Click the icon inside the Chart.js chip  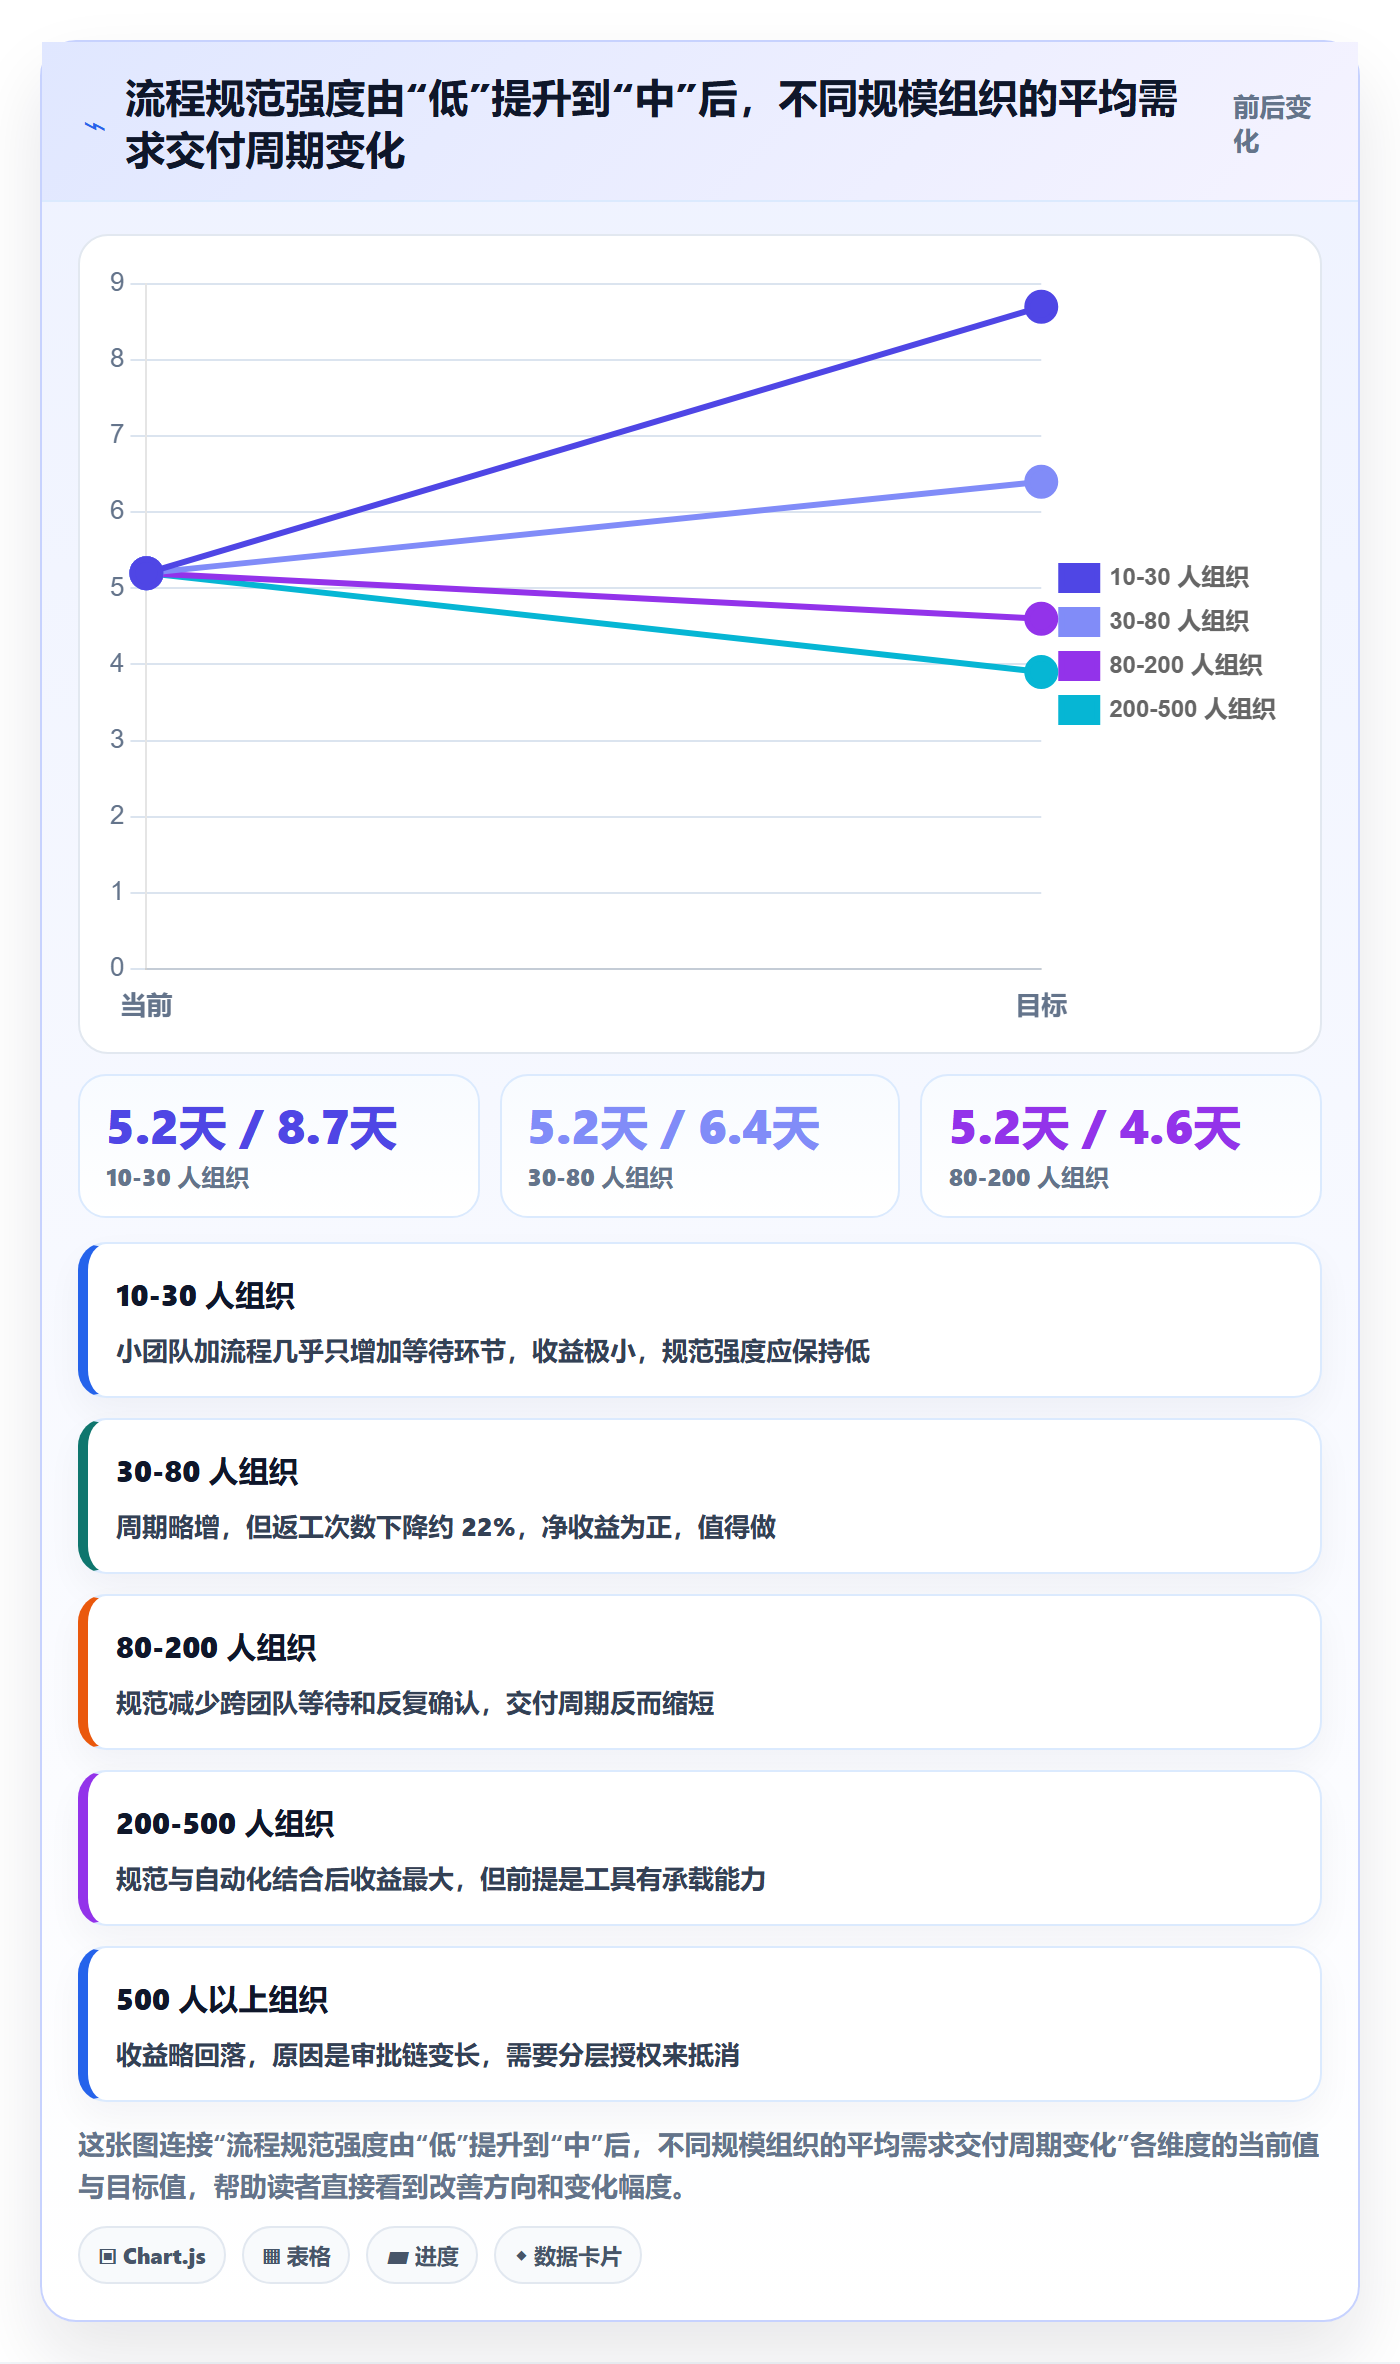[x=107, y=2256]
